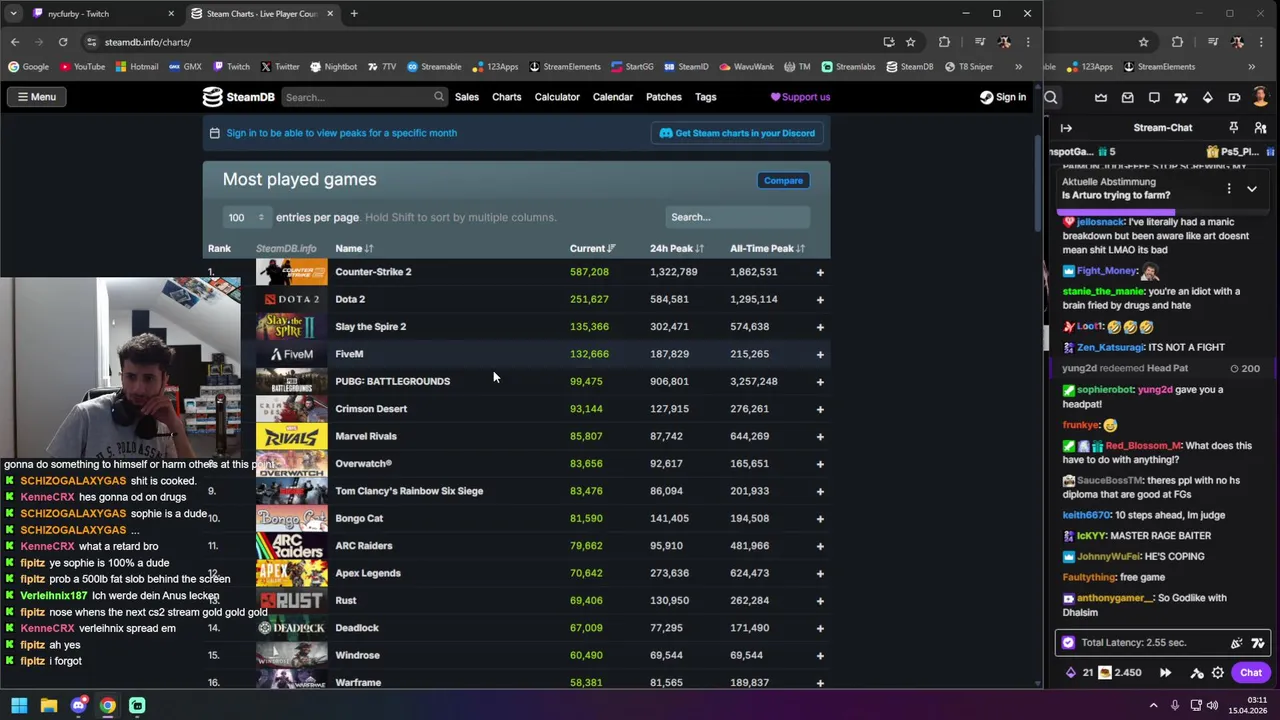Screen dimensions: 1280x720
Task: Open Twitch chat settings gear icon
Action: tap(1218, 673)
